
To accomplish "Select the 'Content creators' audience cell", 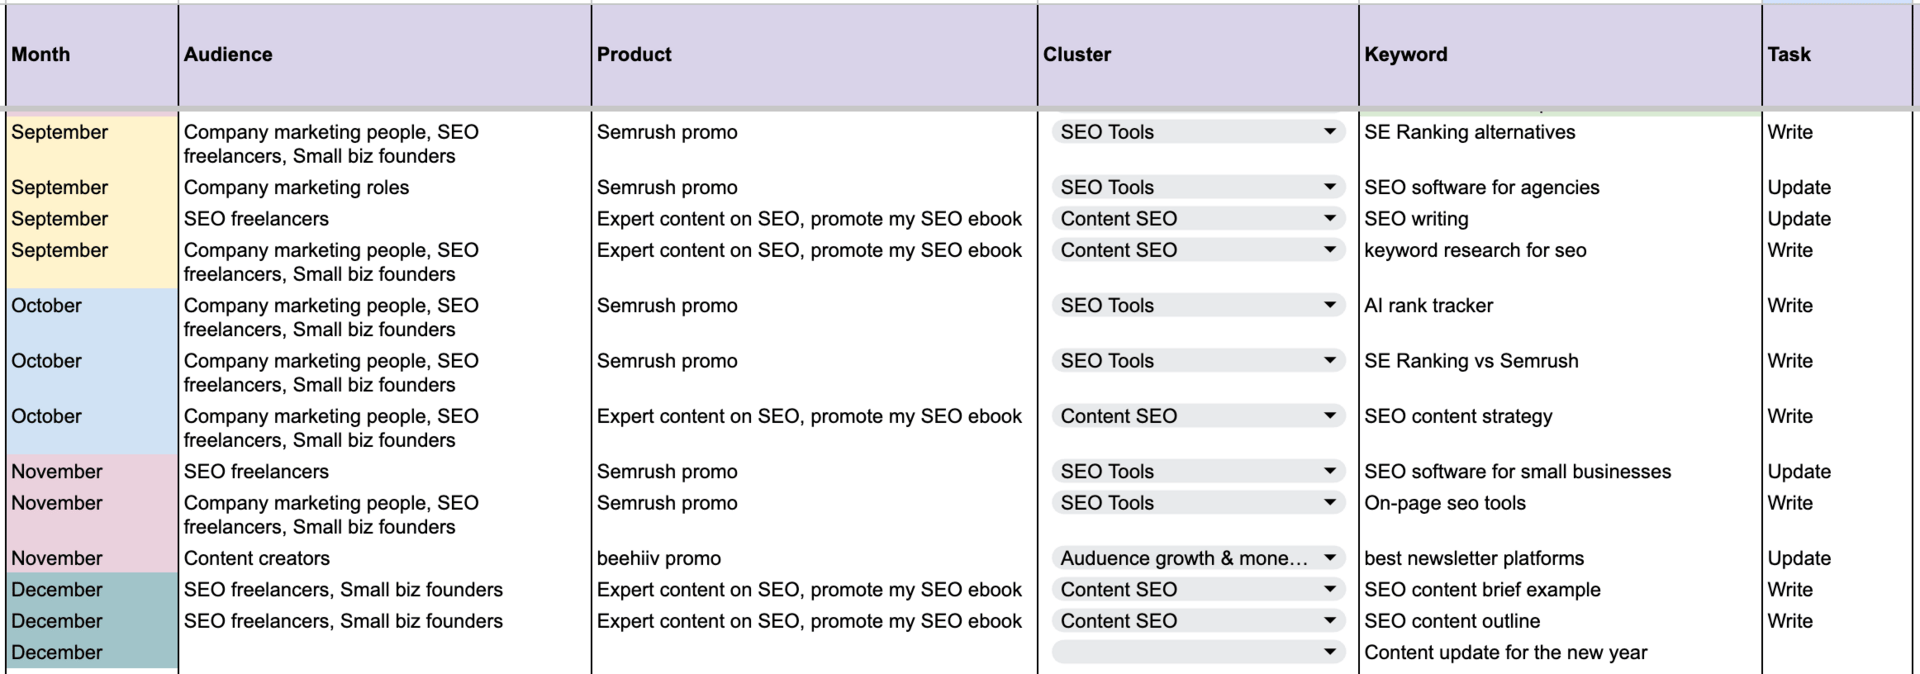I will tap(385, 558).
